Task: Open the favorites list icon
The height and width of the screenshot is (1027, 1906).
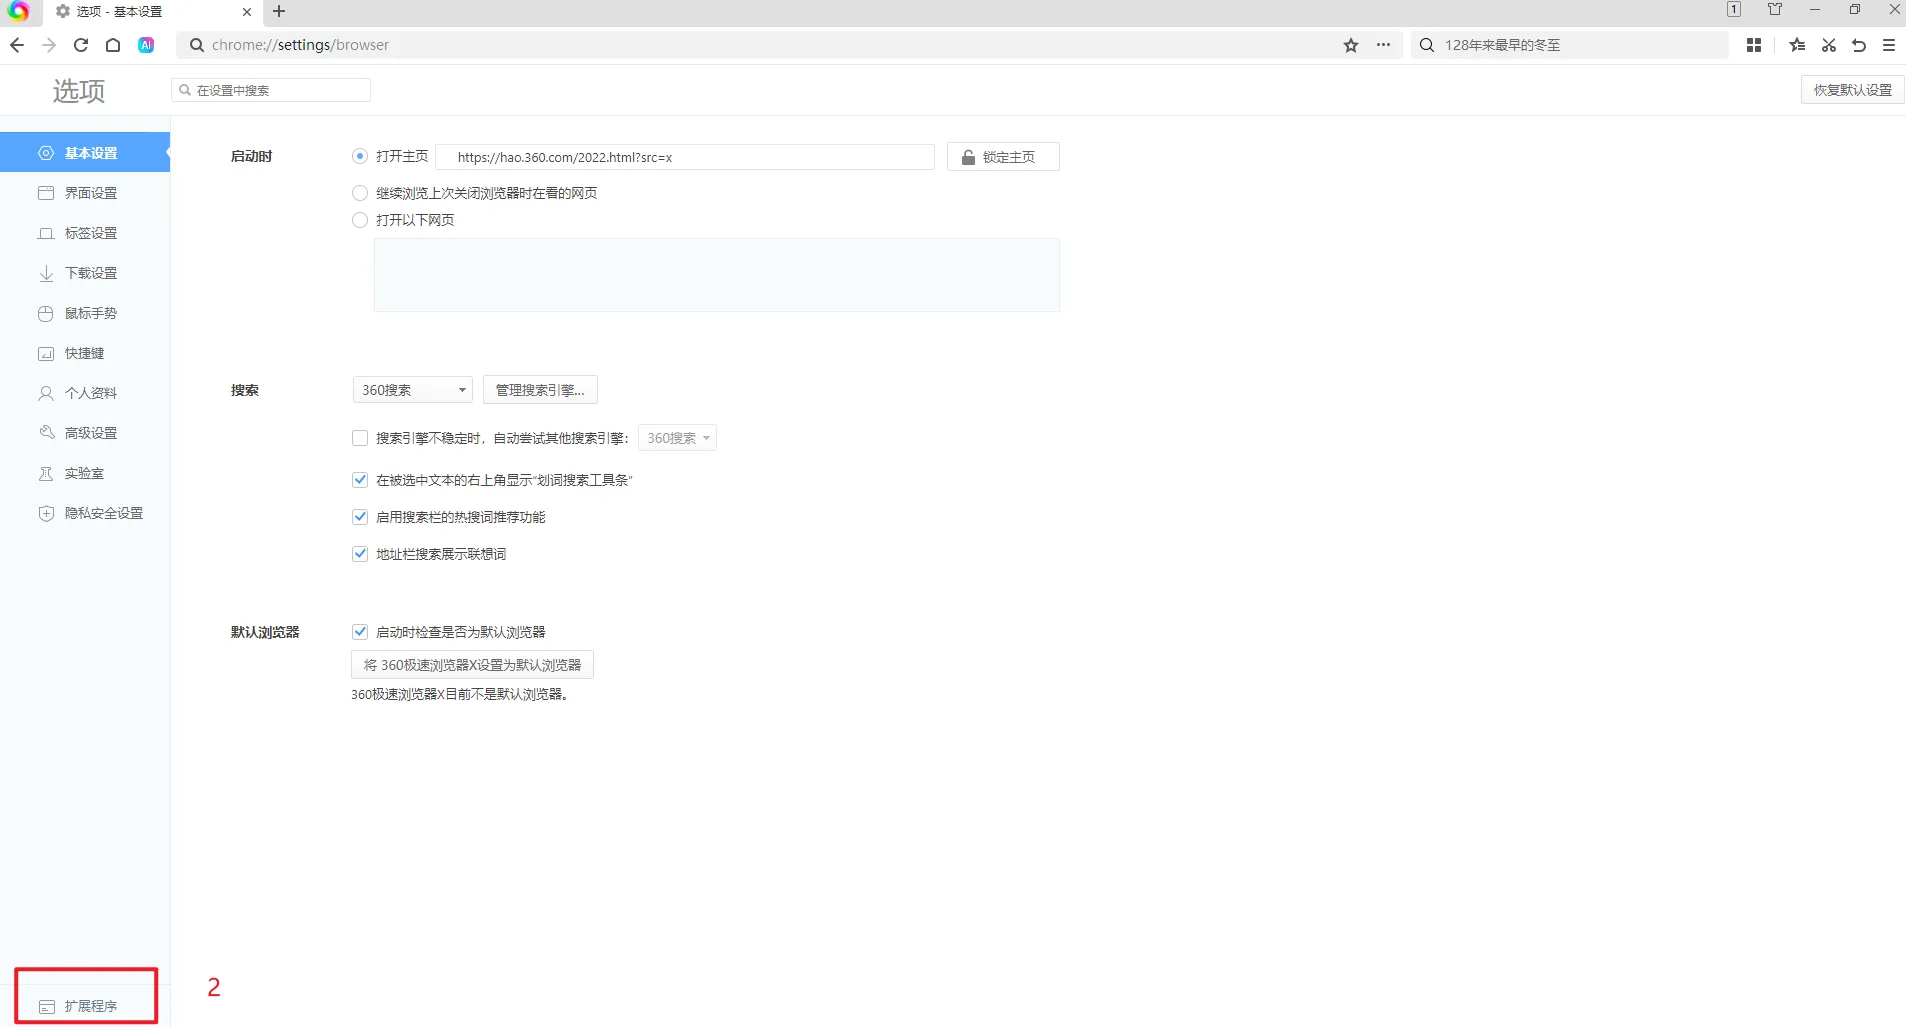Action: pyautogui.click(x=1797, y=45)
